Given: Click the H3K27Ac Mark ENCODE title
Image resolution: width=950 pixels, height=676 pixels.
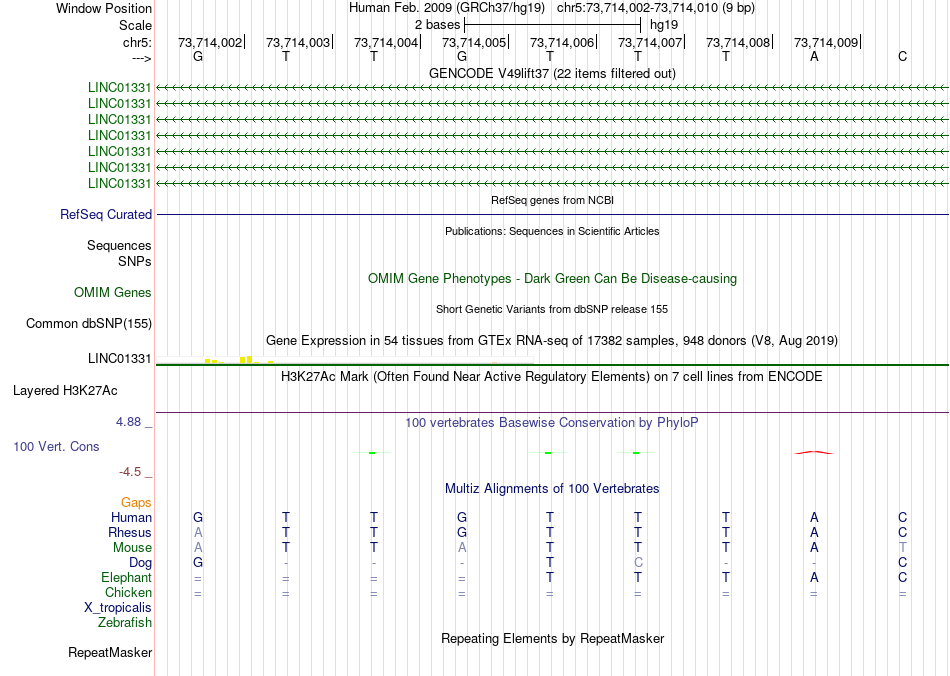Looking at the screenshot, I should click(552, 377).
